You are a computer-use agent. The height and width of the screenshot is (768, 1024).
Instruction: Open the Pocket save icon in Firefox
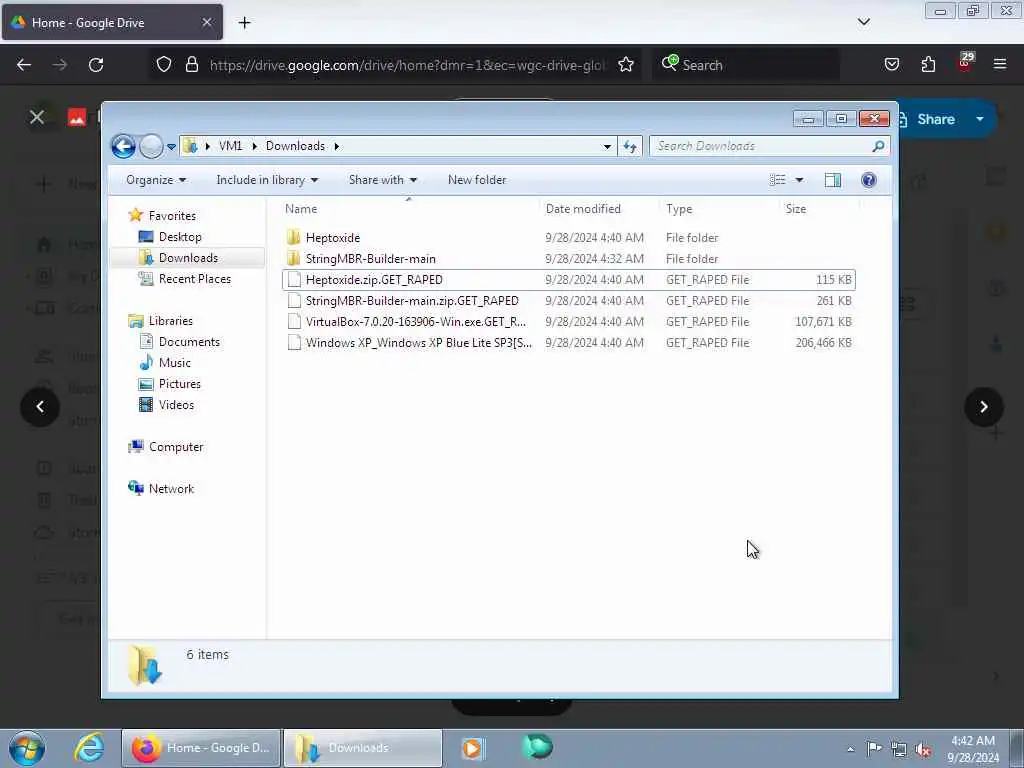click(891, 65)
